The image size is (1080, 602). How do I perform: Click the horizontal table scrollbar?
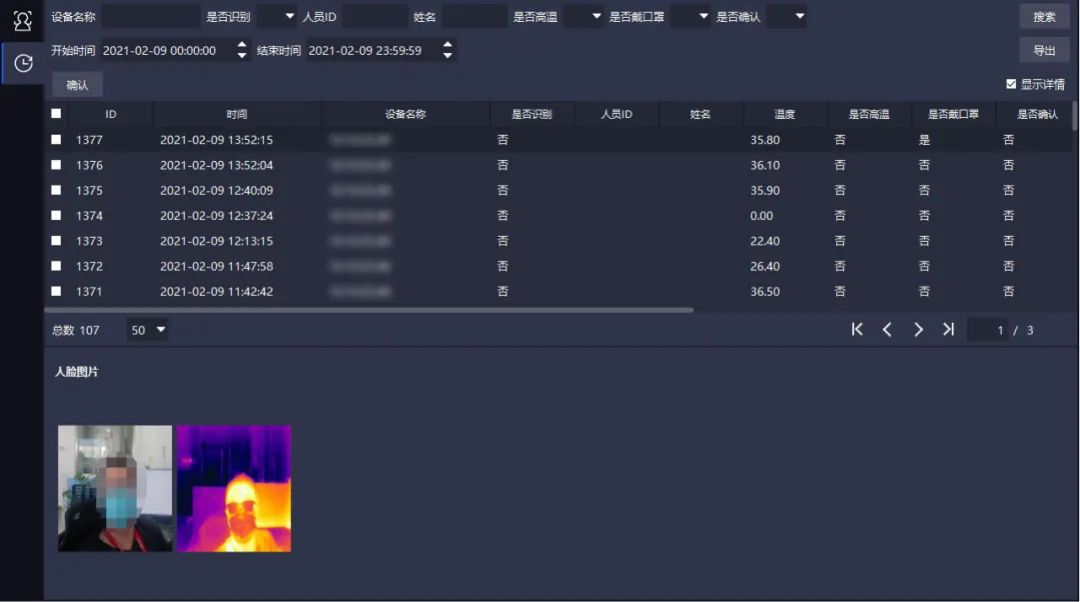[x=370, y=310]
